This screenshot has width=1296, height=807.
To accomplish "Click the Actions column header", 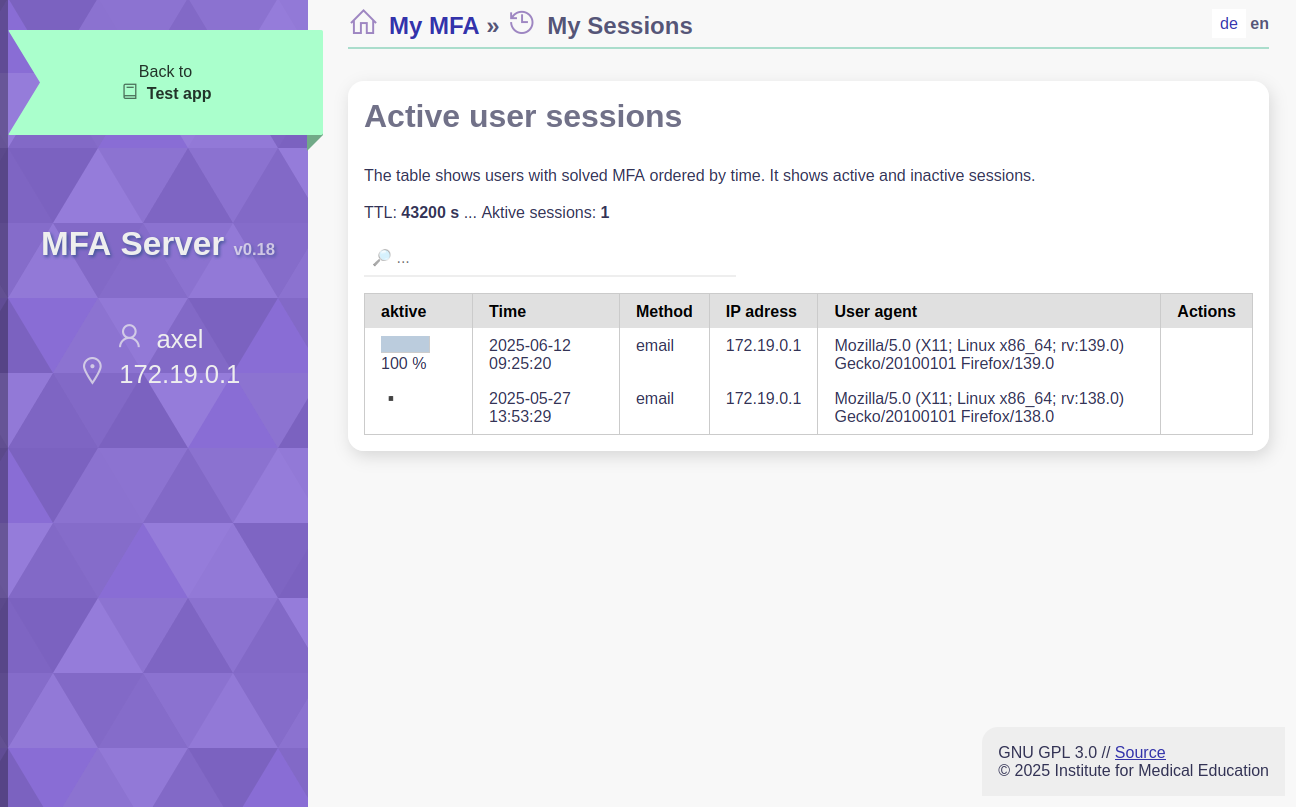I will [1206, 311].
